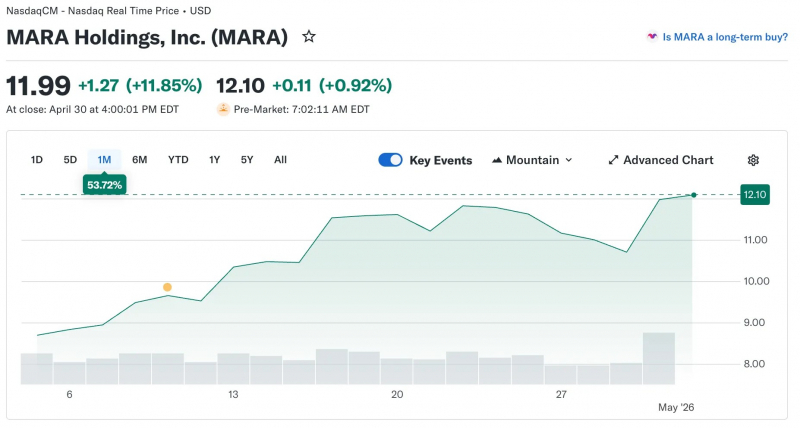Screen dimensions: 800x428
Task: Click the 8.00 y-axis label
Action: (x=754, y=364)
